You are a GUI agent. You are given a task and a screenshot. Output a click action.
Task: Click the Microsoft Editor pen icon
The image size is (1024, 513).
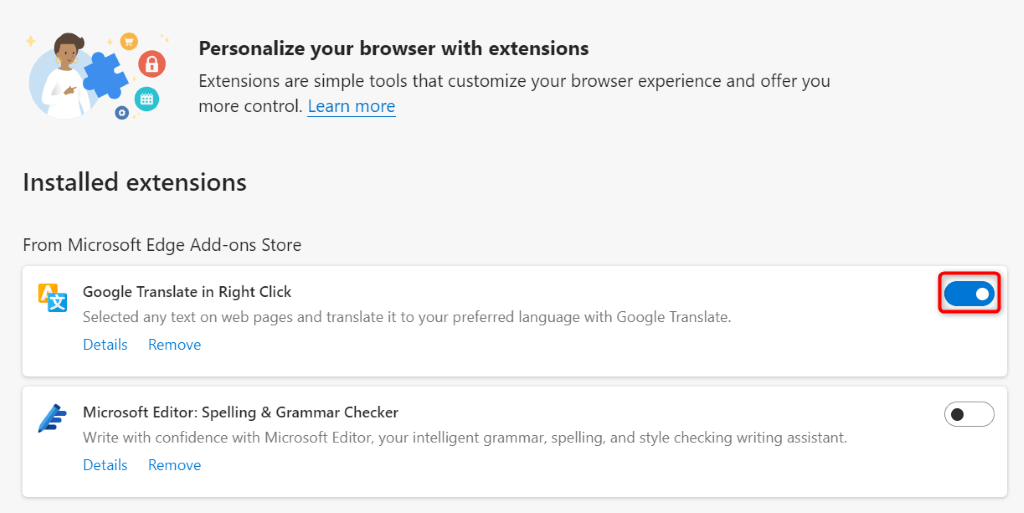pyautogui.click(x=52, y=417)
